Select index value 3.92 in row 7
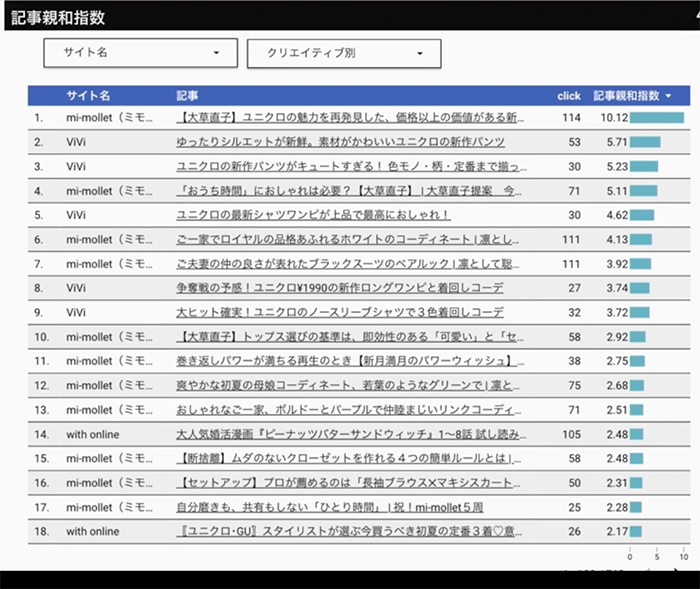This screenshot has height=589, width=700. tap(617, 264)
